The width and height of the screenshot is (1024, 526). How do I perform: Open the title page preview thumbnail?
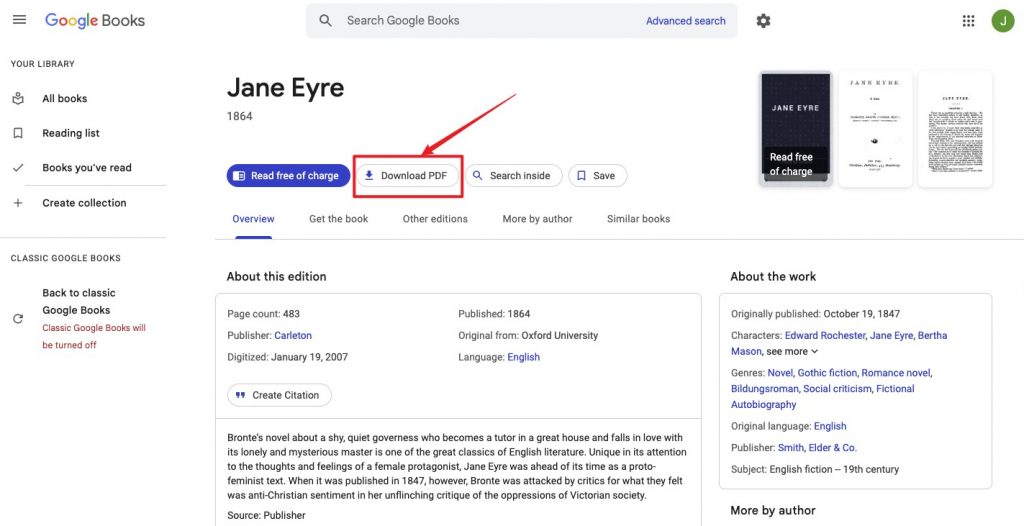coord(875,128)
